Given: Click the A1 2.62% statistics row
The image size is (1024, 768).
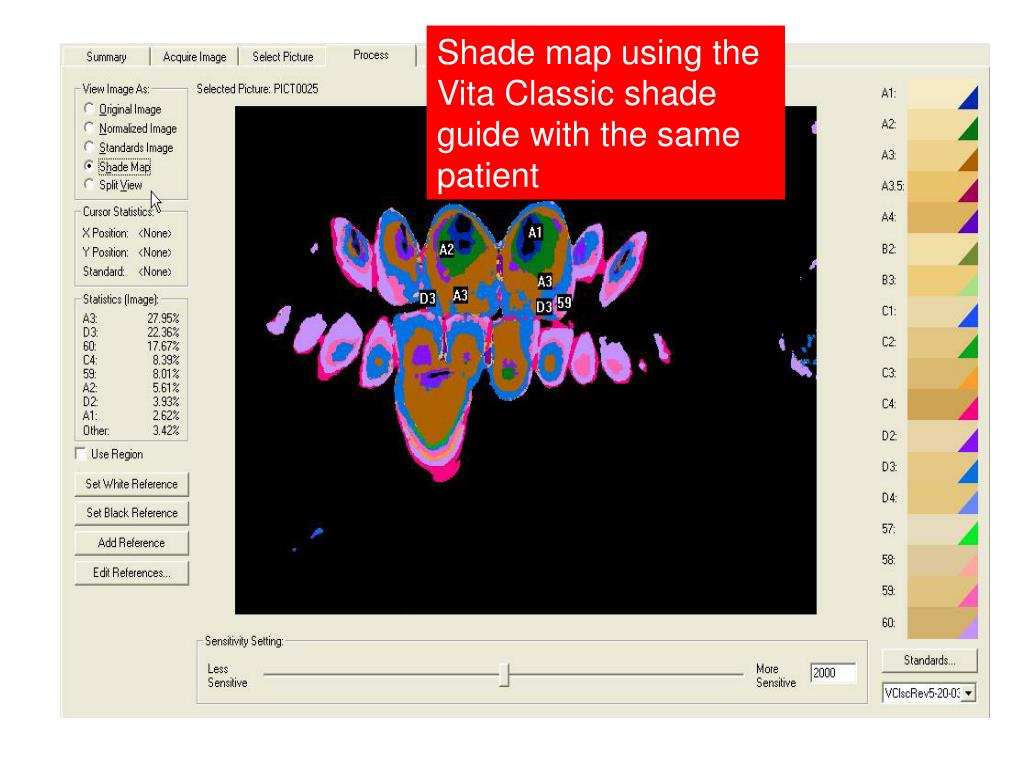Looking at the screenshot, I should [131, 415].
